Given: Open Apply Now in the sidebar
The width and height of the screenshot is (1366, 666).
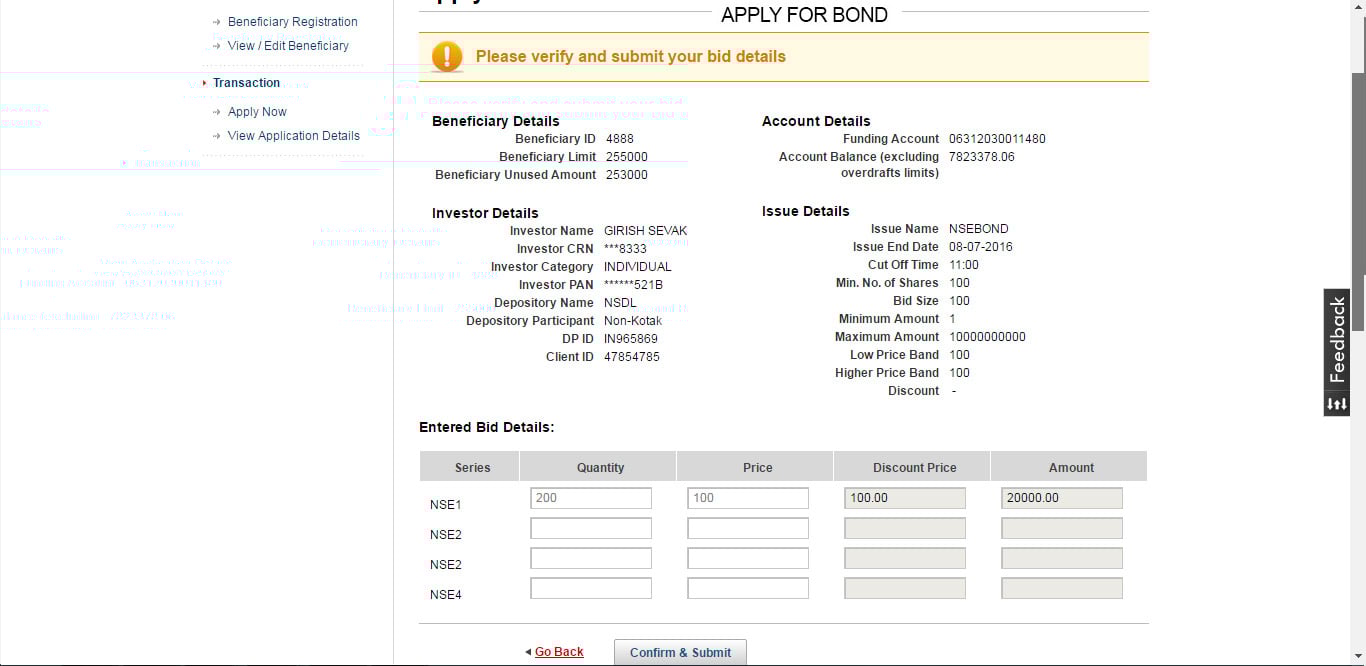Looking at the screenshot, I should coord(257,112).
